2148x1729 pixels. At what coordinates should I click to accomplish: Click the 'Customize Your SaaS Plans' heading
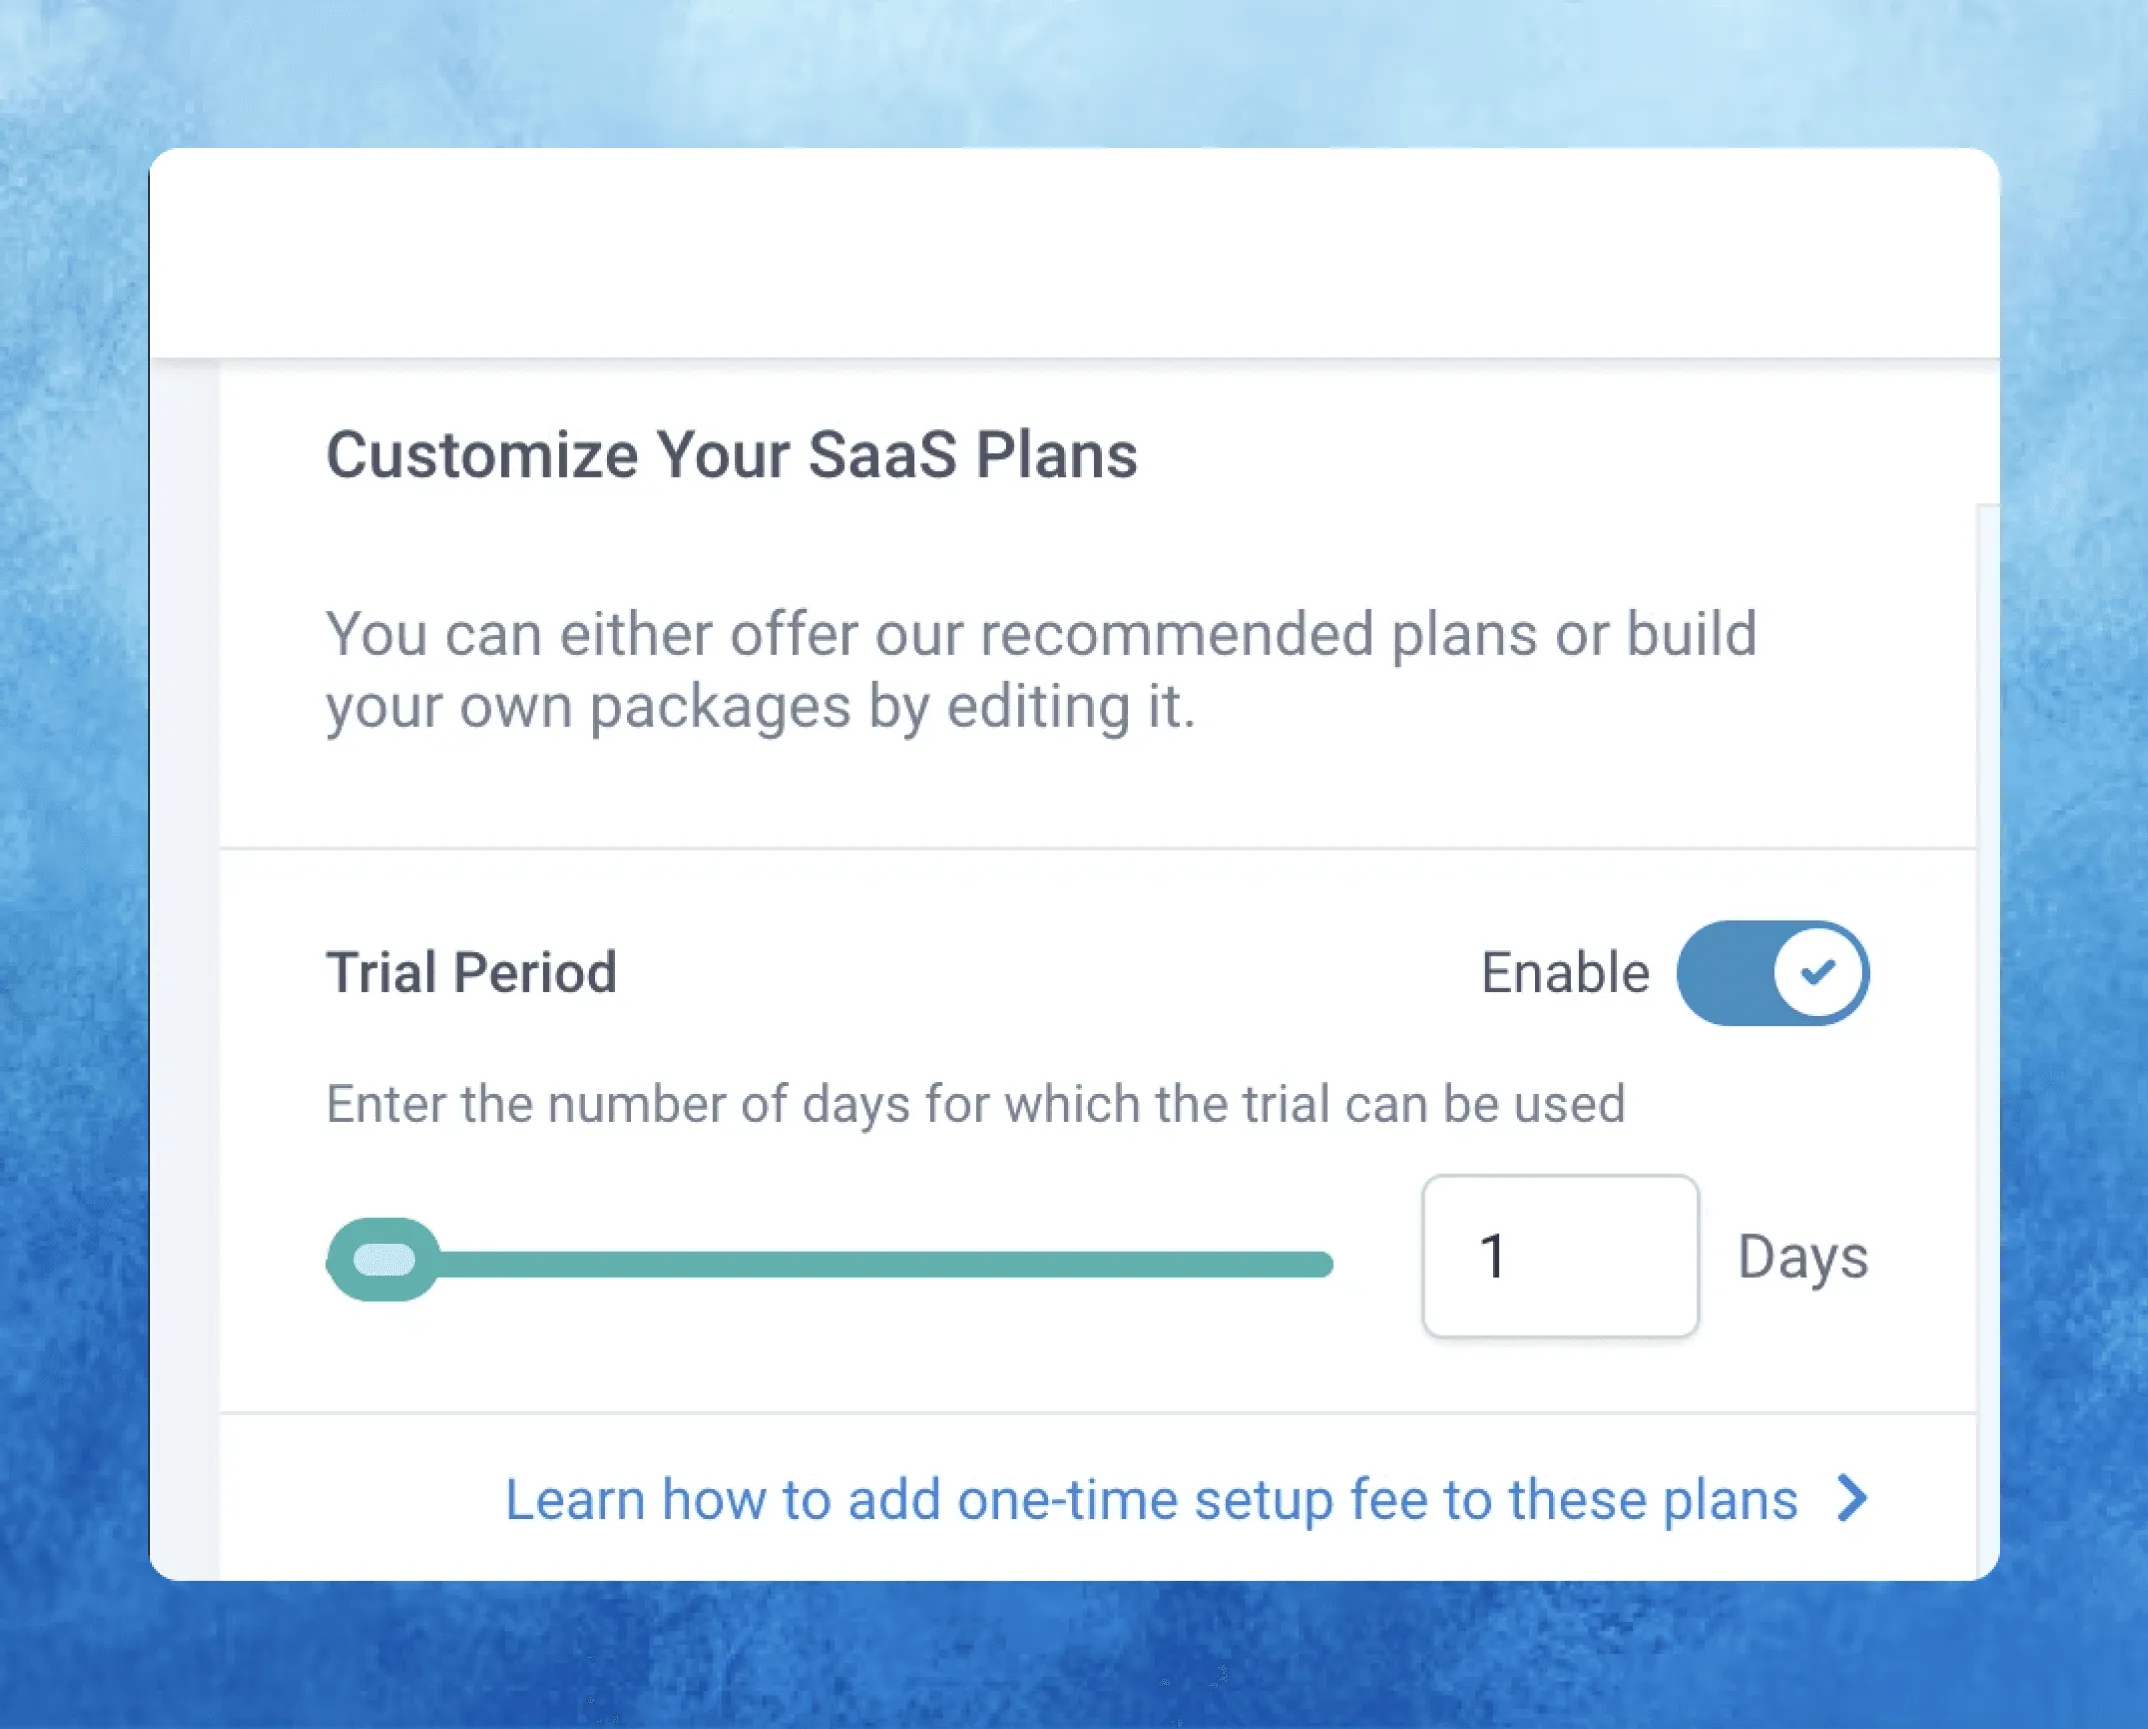tap(731, 455)
